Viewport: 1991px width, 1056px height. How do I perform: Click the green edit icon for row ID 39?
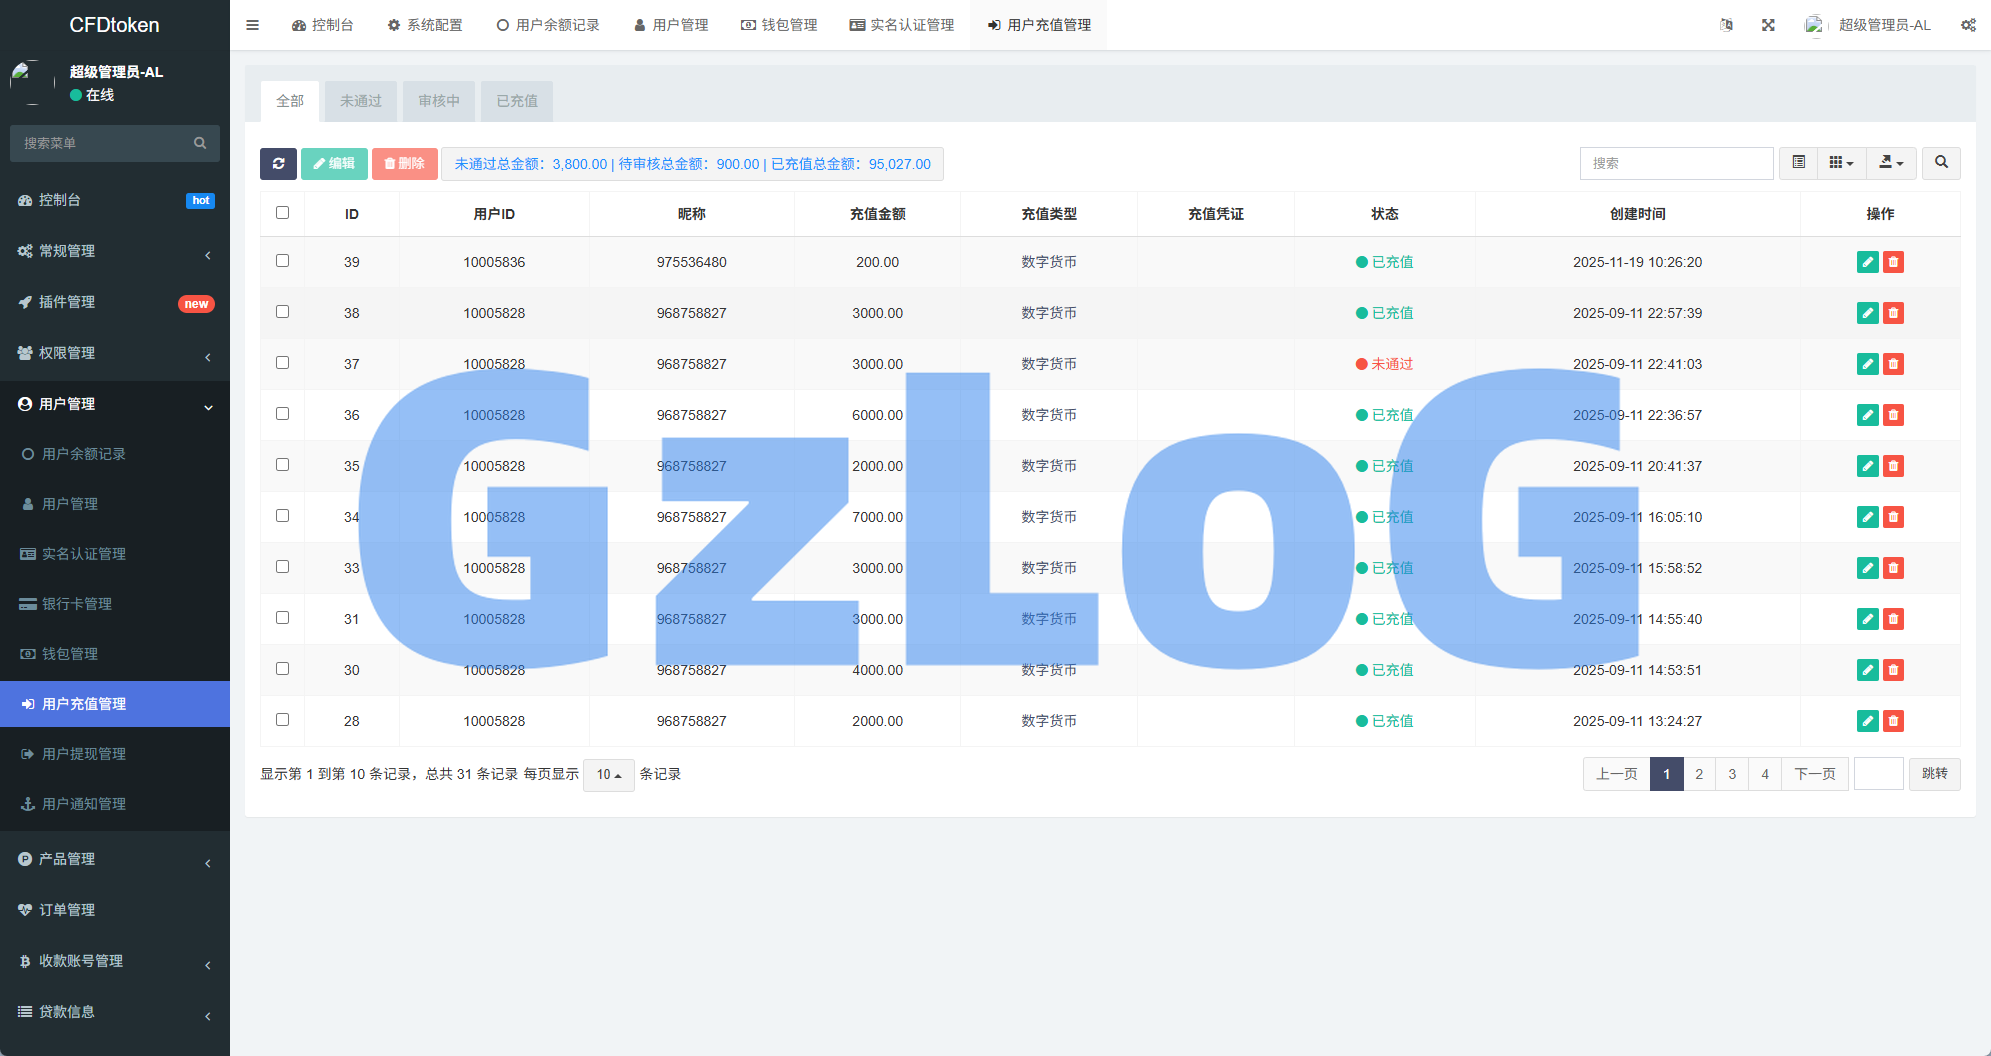(1867, 262)
